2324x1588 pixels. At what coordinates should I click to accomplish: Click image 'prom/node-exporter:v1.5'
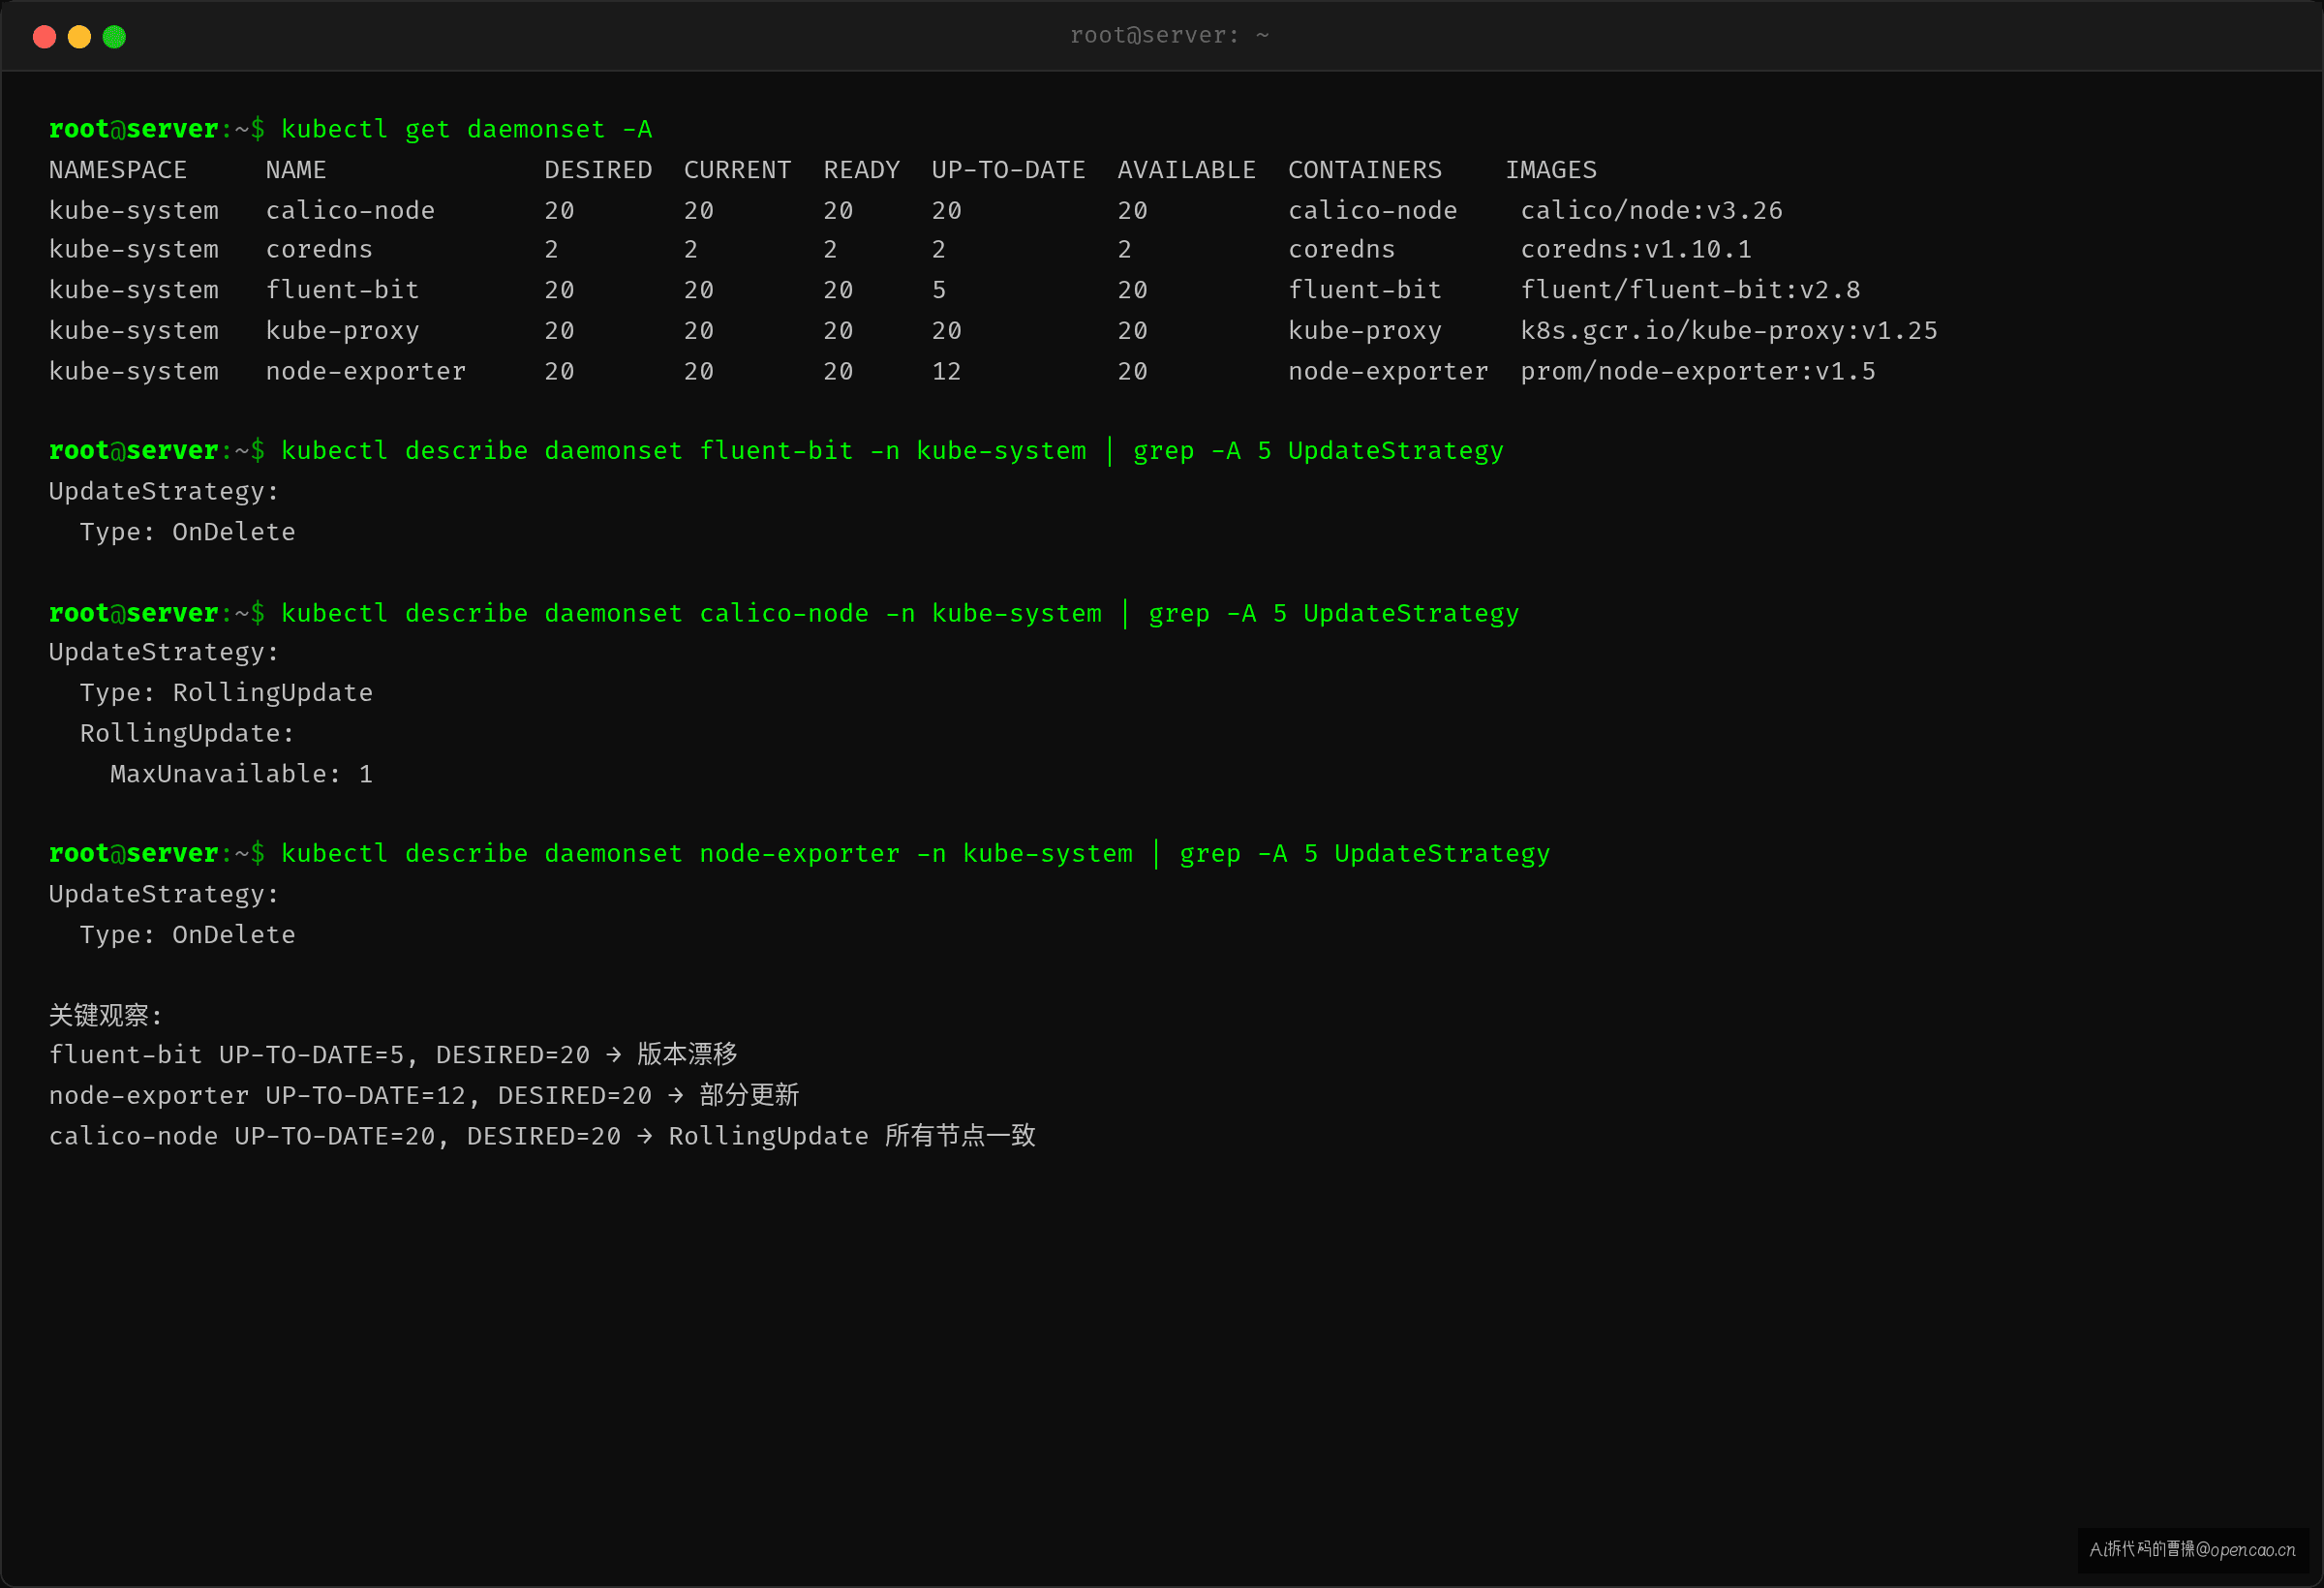1698,372
